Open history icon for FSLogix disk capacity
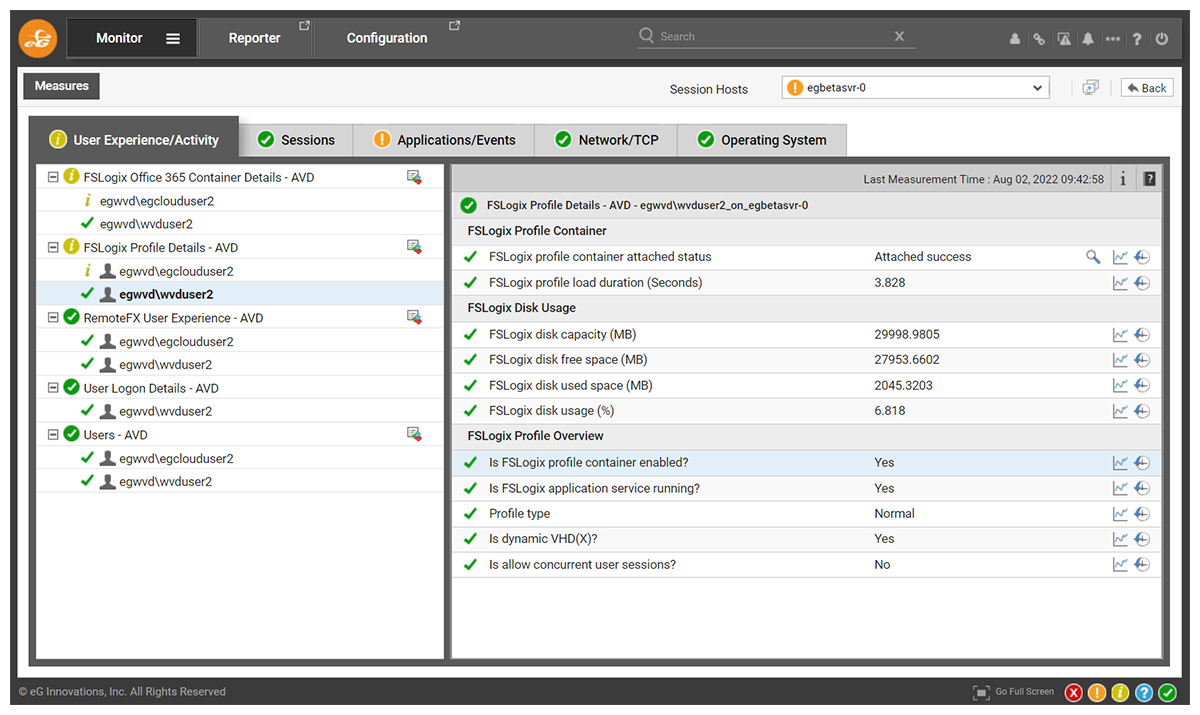This screenshot has height=715, width=1200. tap(1142, 335)
